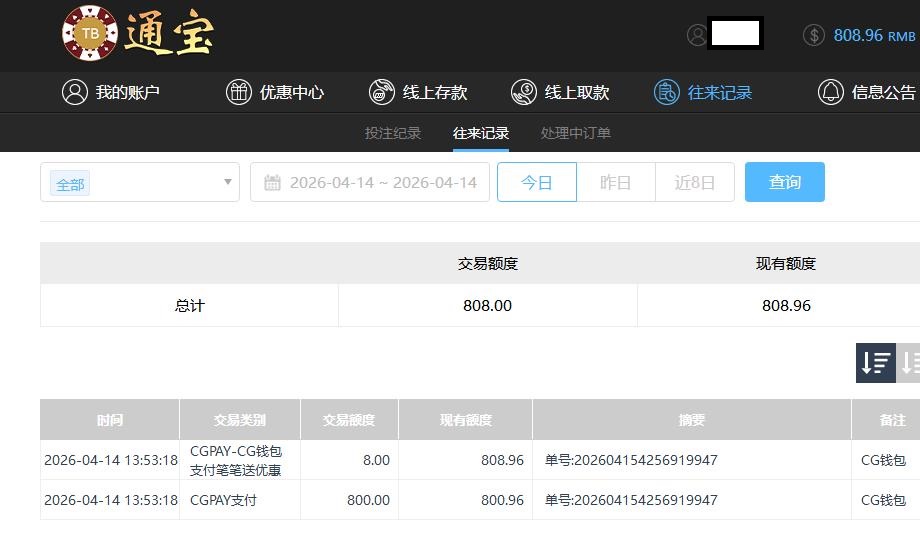Click the user avatar icon in header
This screenshot has height=534, width=920.
pos(697,35)
